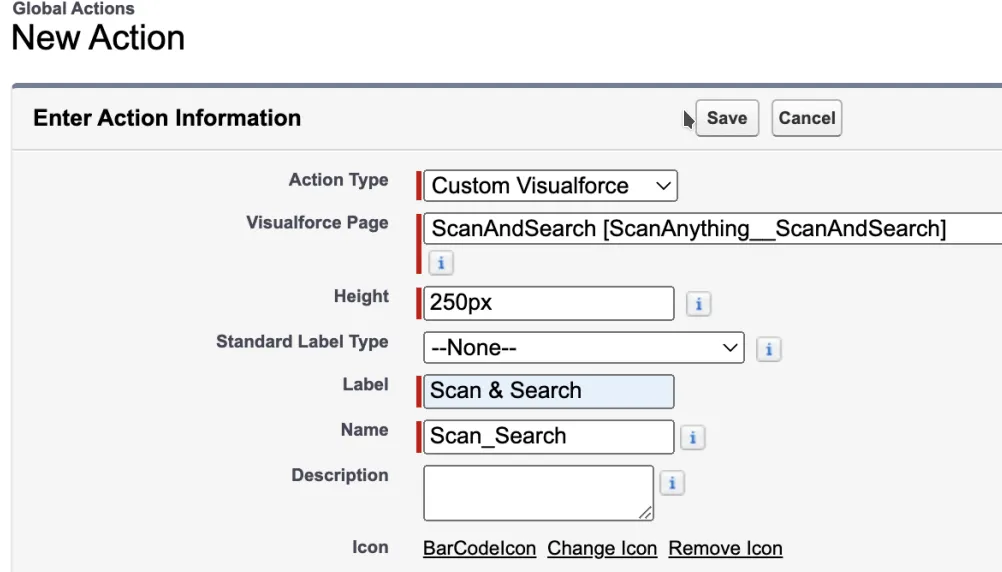Click into the Label text field
1002x572 pixels.
(548, 391)
